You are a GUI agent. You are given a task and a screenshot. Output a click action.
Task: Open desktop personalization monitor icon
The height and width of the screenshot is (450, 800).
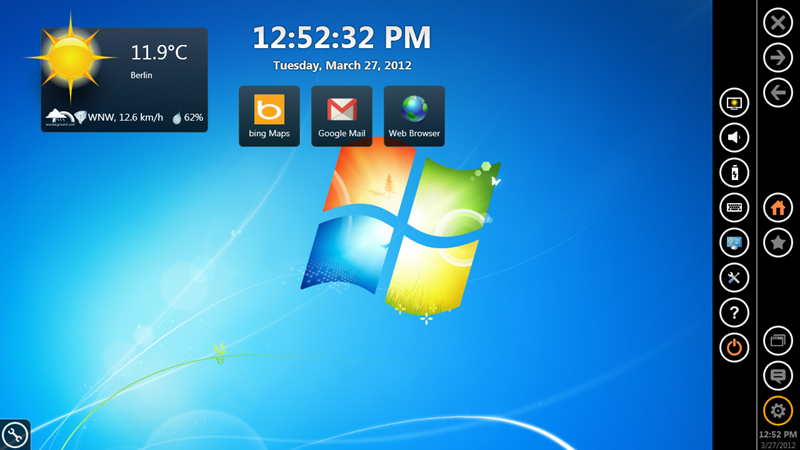pyautogui.click(x=734, y=242)
